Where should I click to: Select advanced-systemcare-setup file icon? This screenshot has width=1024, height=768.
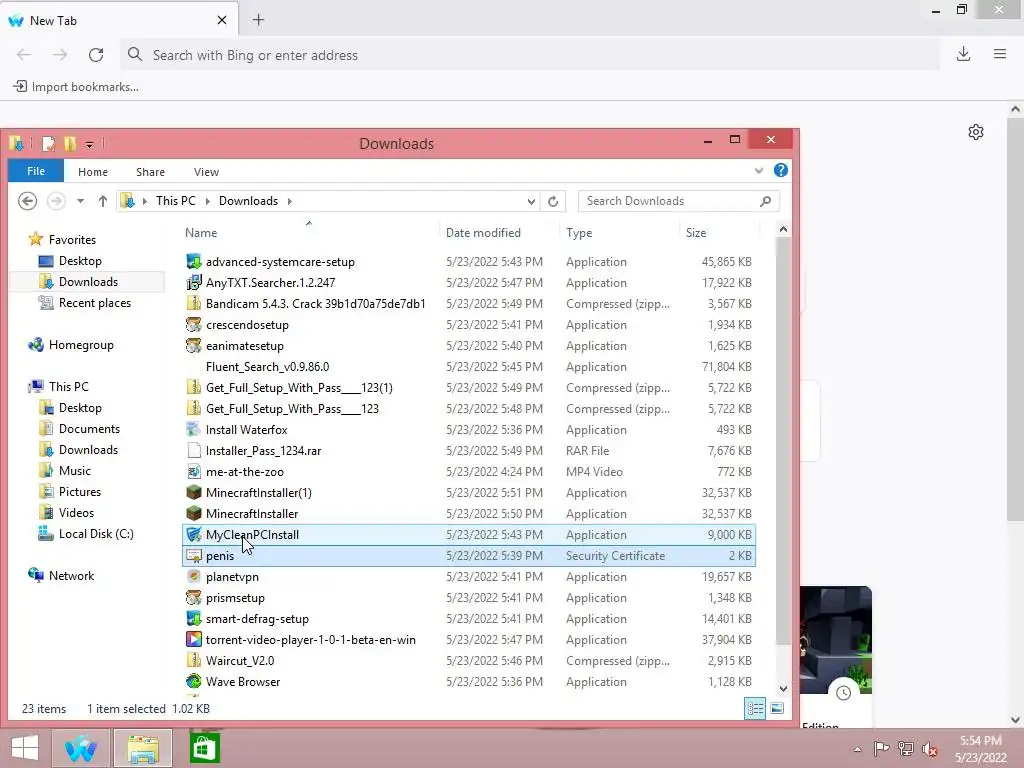(x=193, y=261)
